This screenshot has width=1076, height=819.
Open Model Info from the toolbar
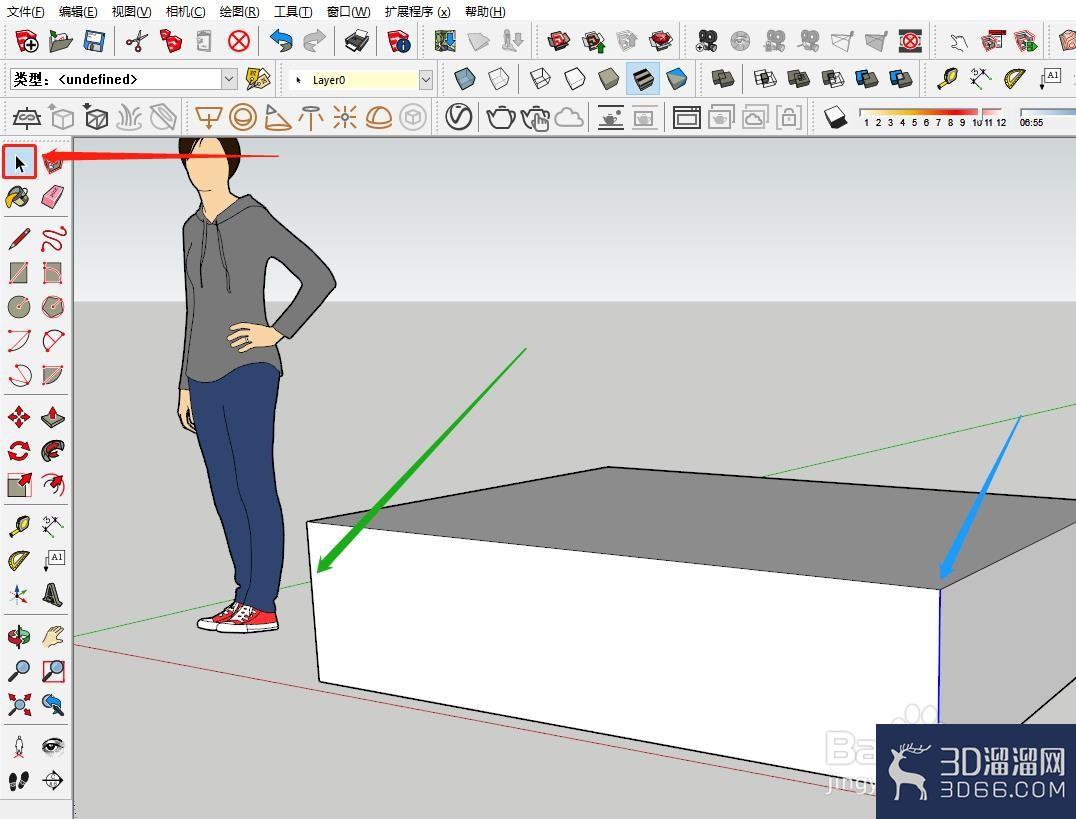click(x=399, y=41)
